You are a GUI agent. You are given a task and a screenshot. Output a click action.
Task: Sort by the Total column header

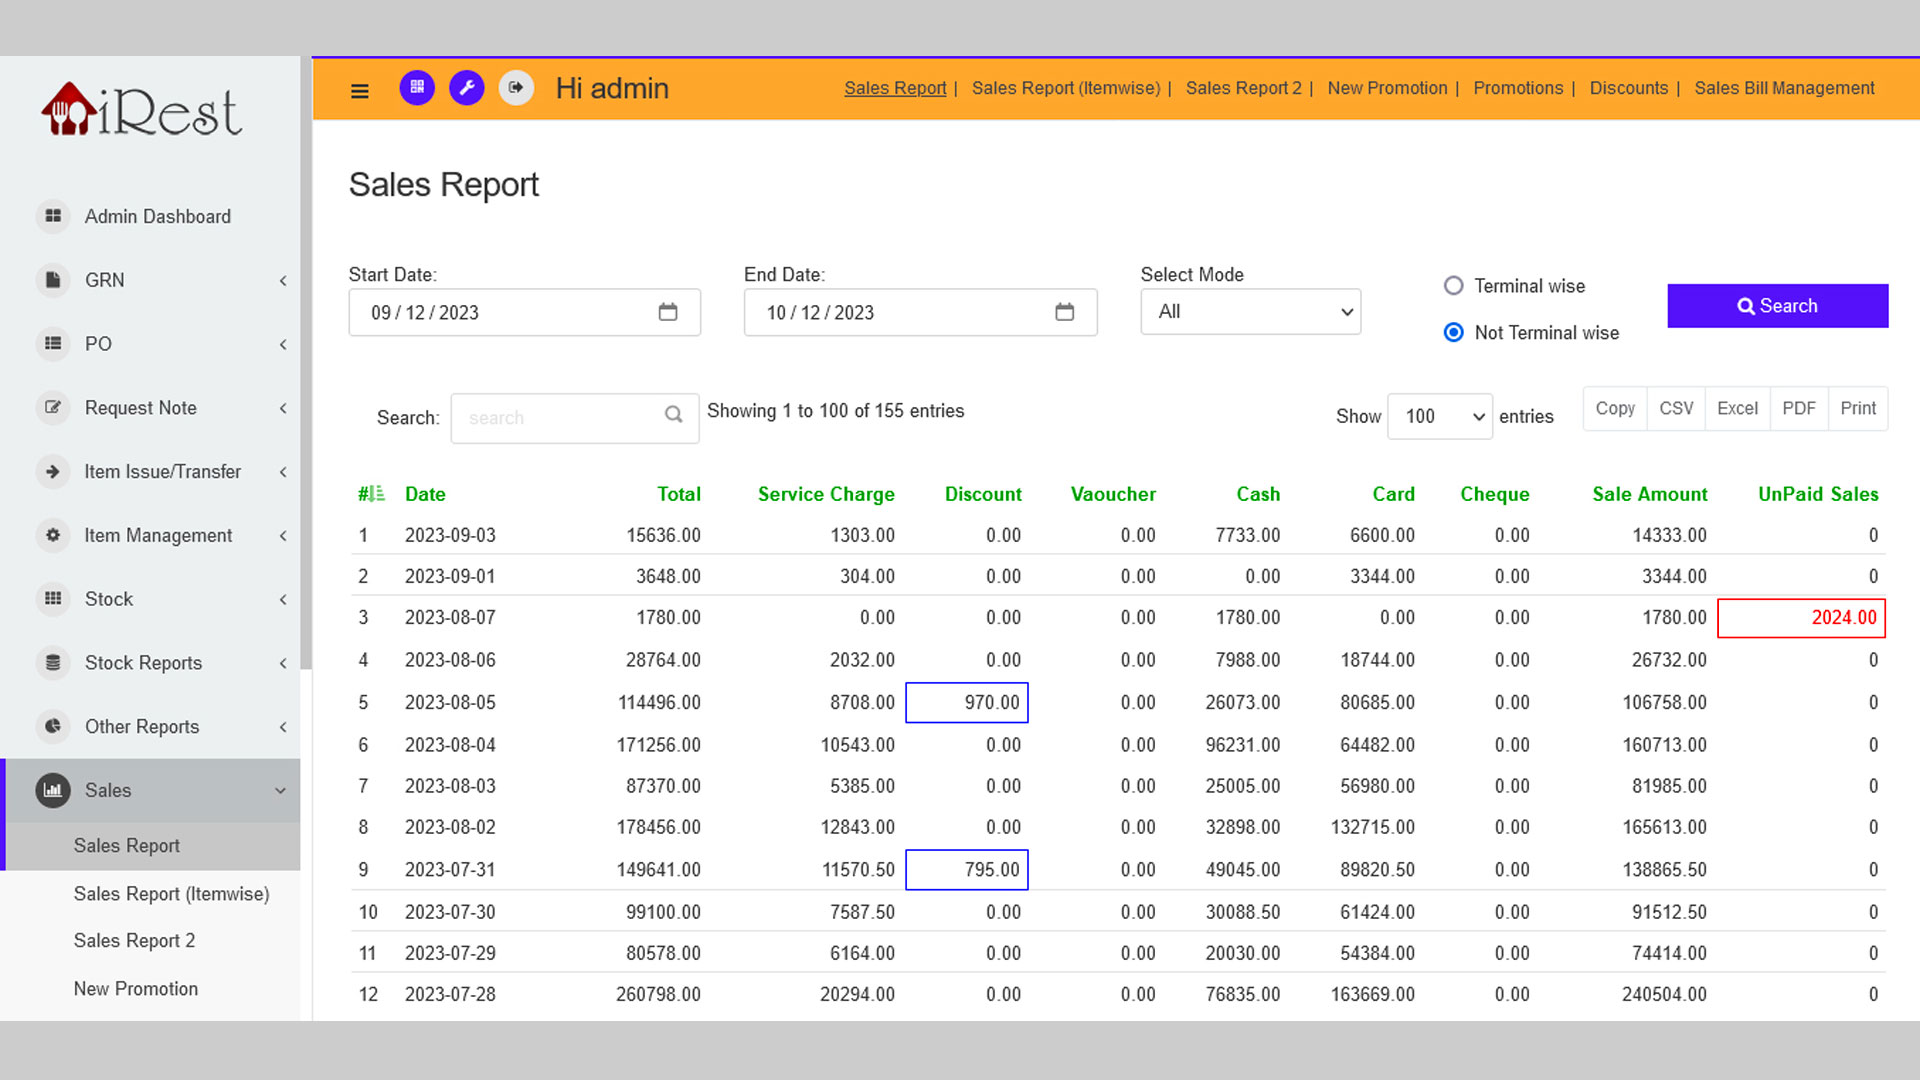679,494
